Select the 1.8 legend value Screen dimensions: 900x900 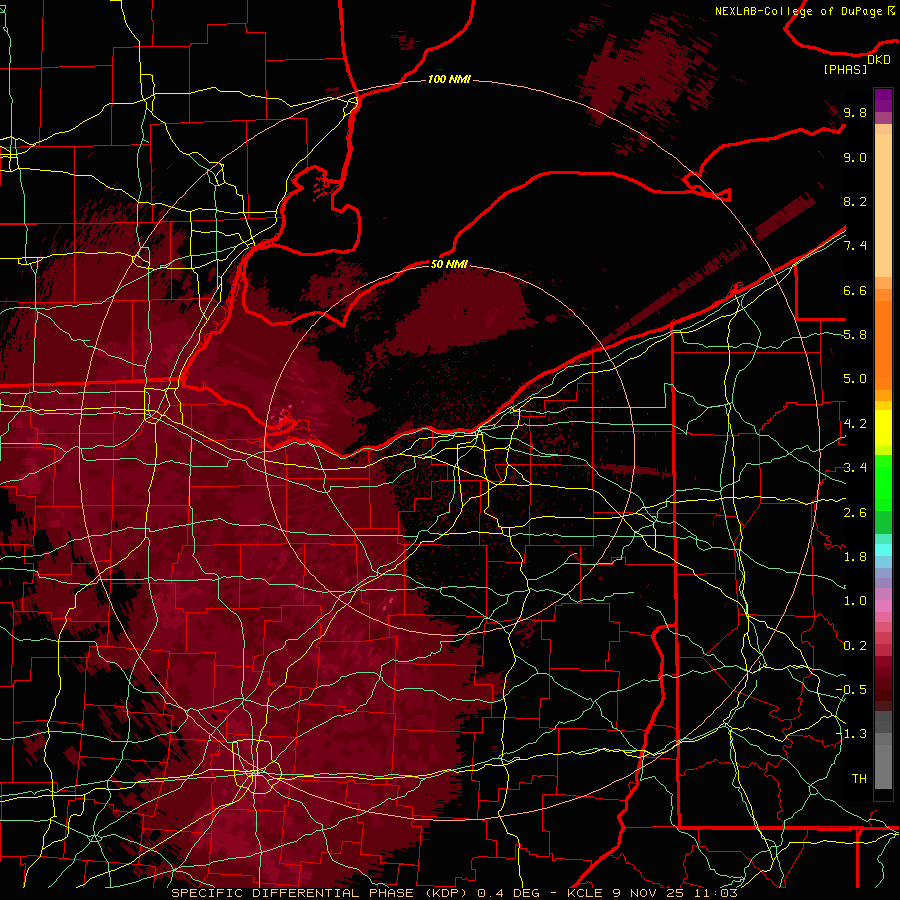855,557
